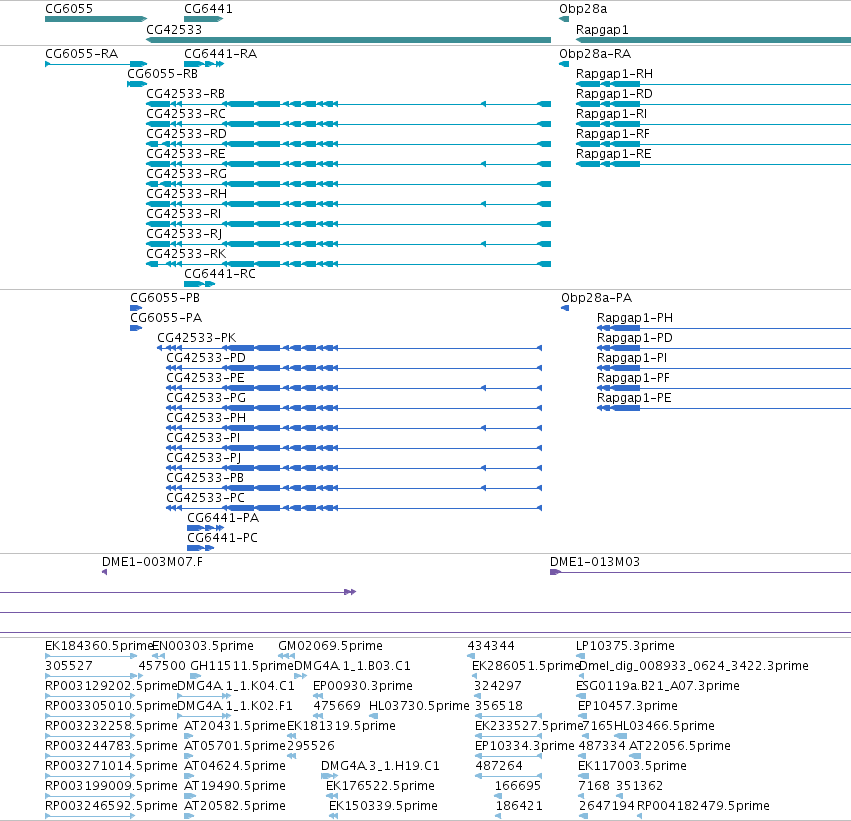Image resolution: width=851 pixels, height=821 pixels.
Task: Select EST EN00303.5prime label
Action: (203, 646)
